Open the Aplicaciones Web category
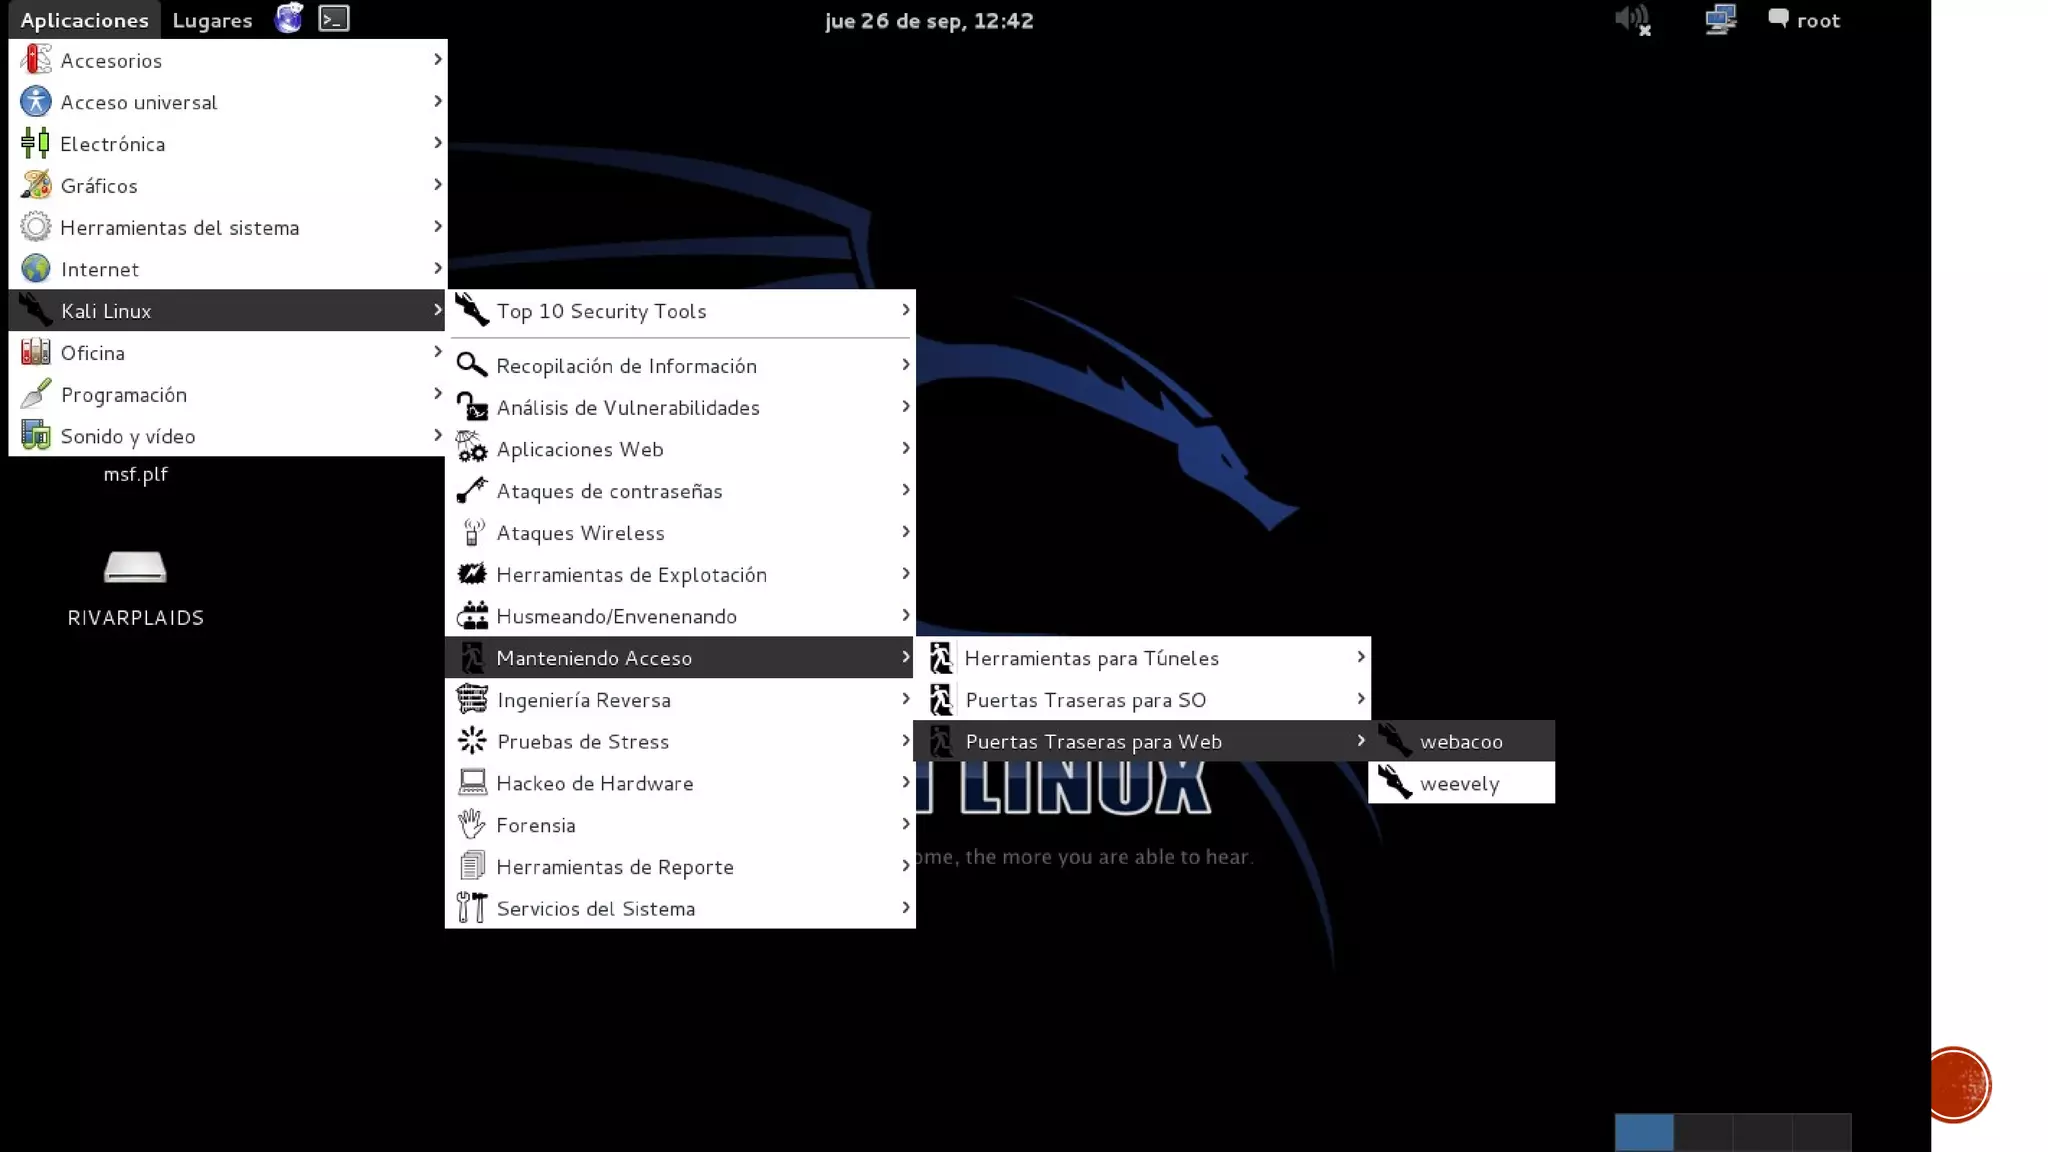This screenshot has width=2048, height=1152. tap(580, 449)
